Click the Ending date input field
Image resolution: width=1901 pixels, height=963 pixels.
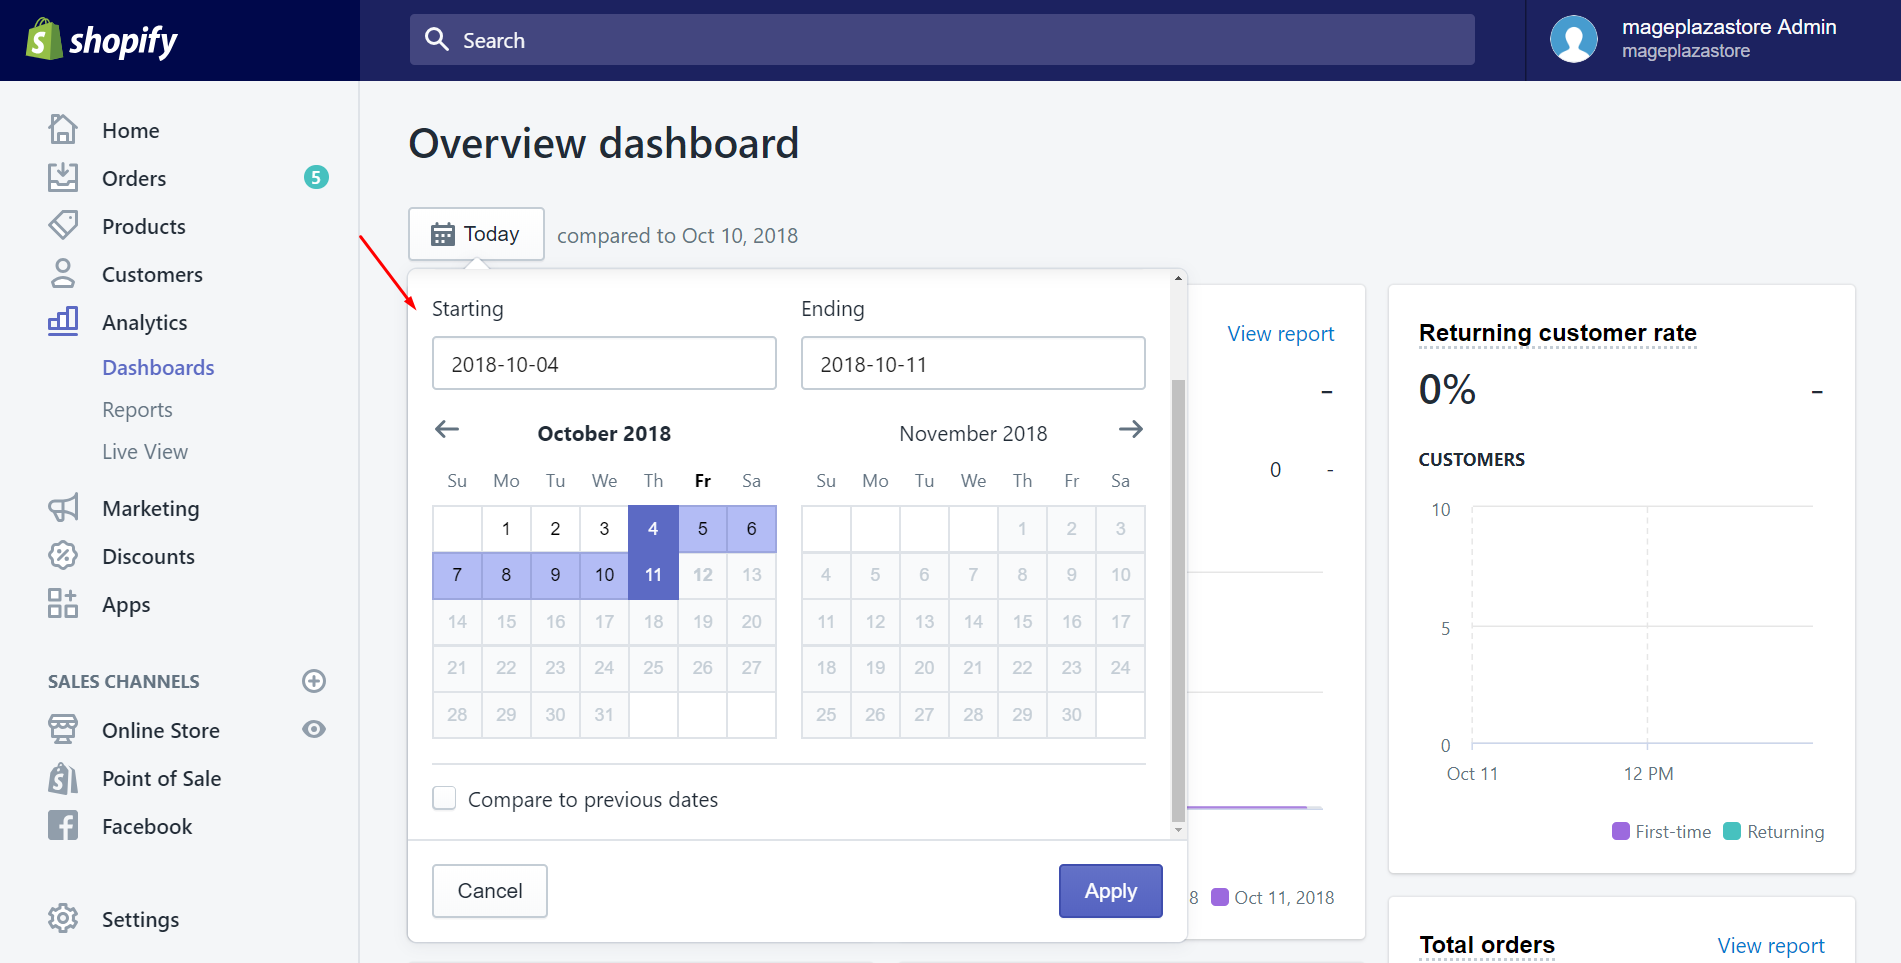click(x=973, y=363)
